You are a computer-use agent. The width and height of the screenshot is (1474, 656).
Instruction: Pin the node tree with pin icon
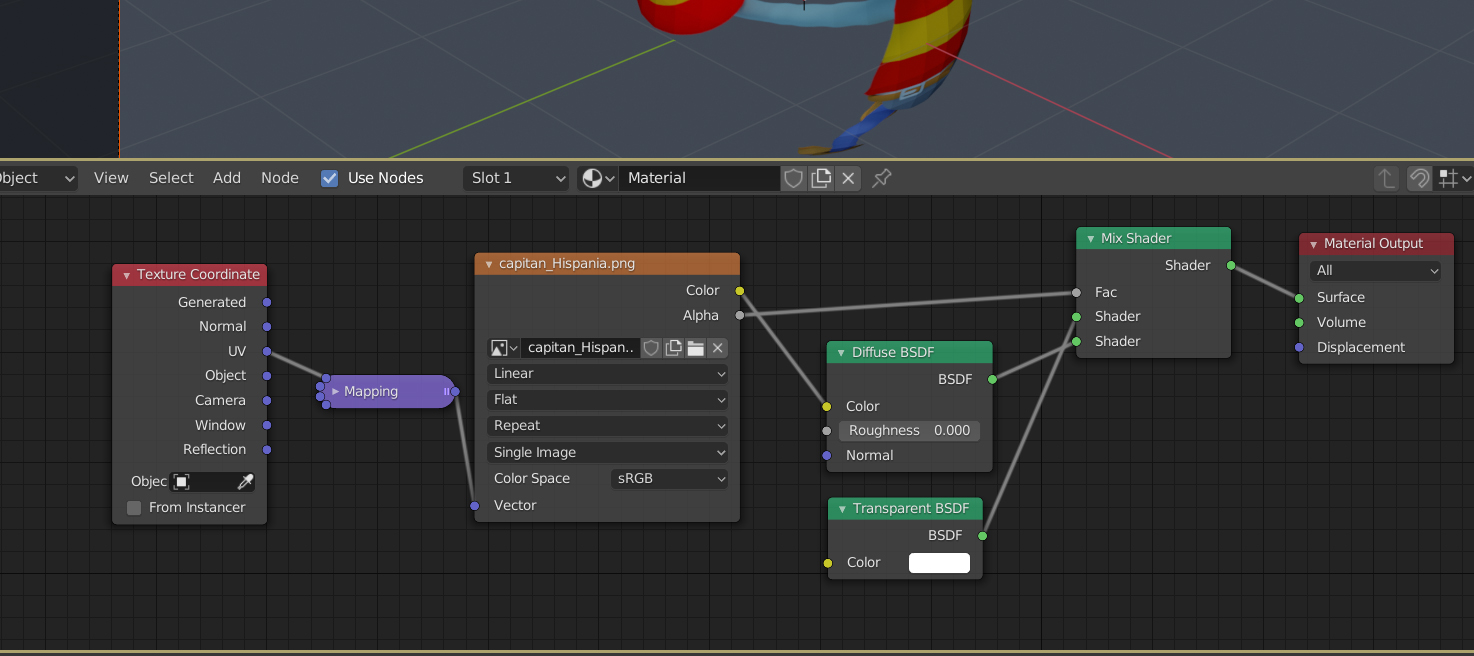click(881, 178)
